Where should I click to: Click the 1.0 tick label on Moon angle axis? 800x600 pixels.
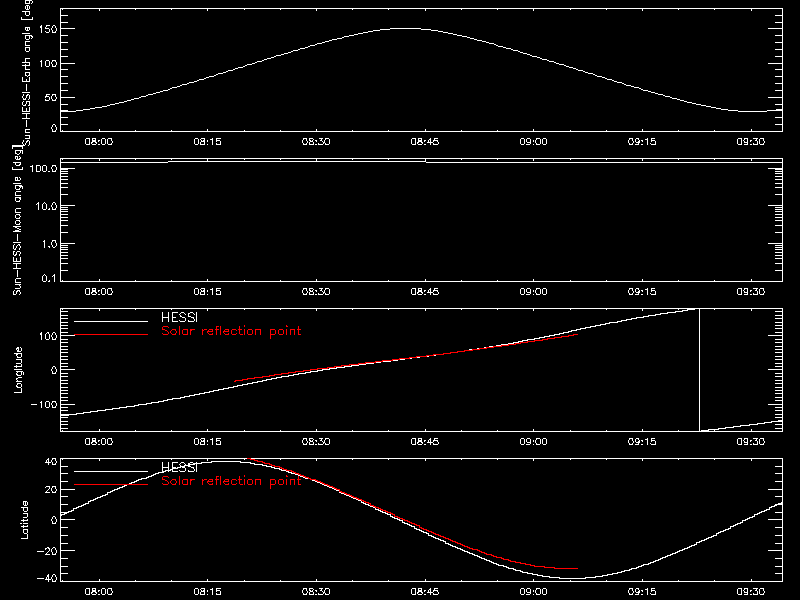pyautogui.click(x=49, y=244)
